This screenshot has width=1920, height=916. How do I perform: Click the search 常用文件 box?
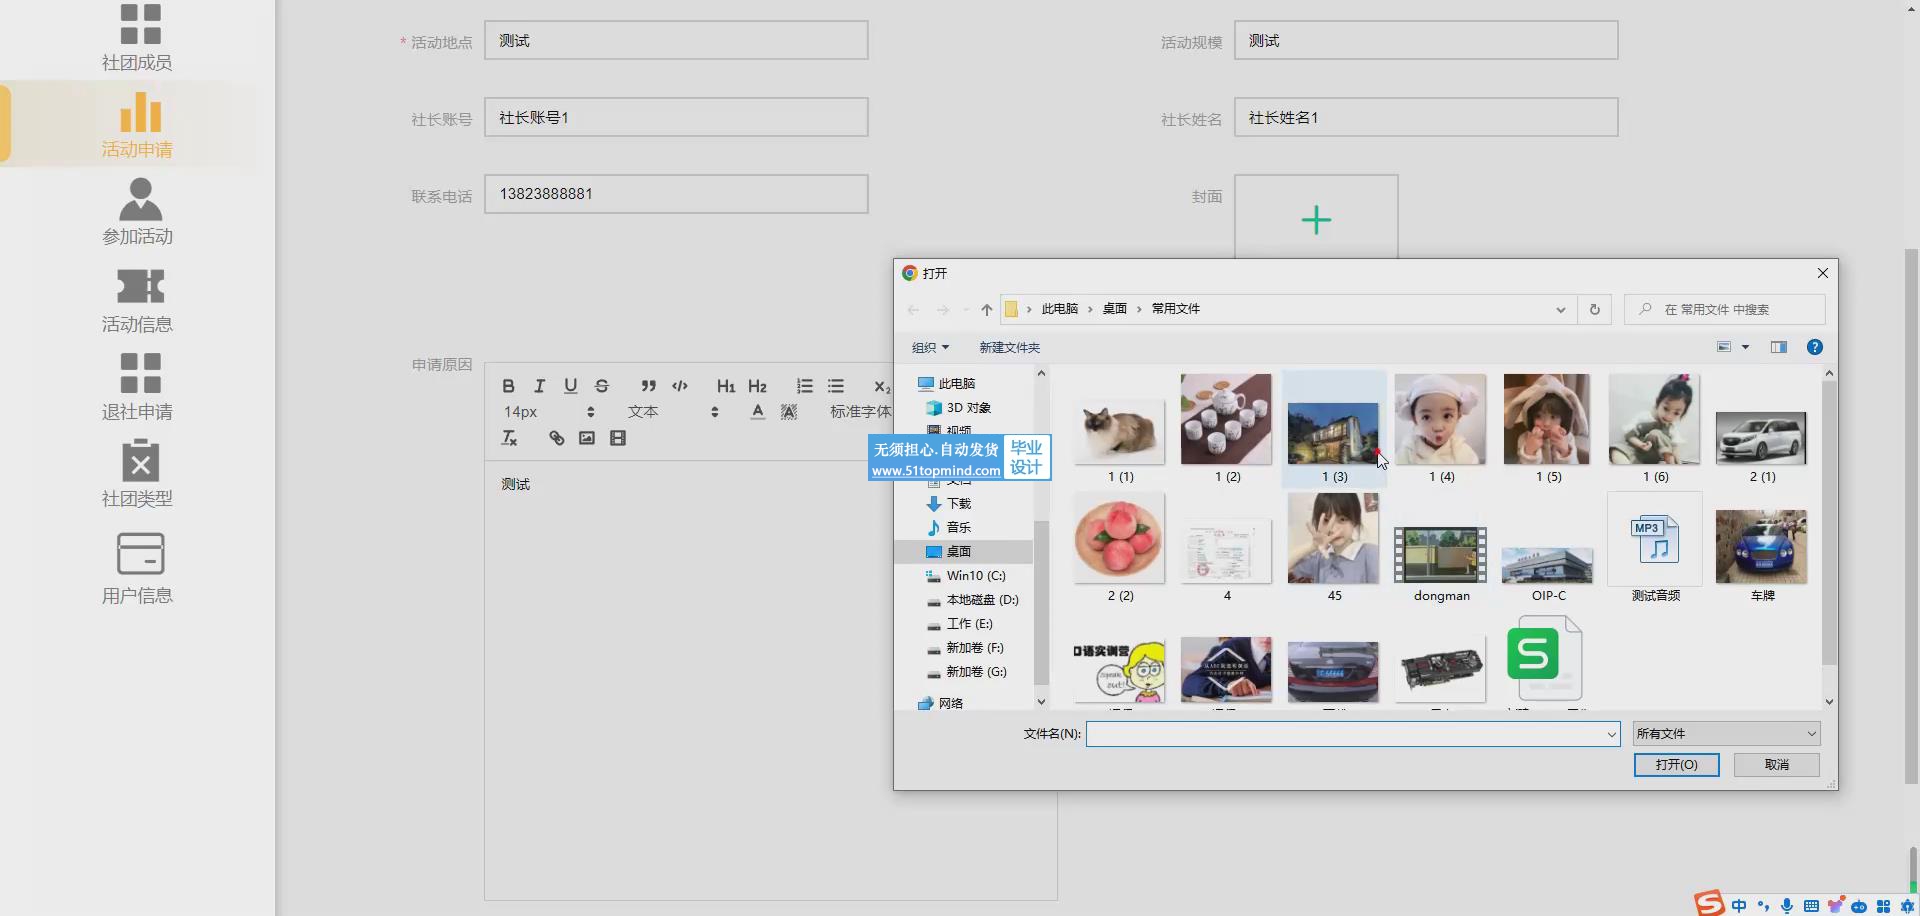point(1725,310)
